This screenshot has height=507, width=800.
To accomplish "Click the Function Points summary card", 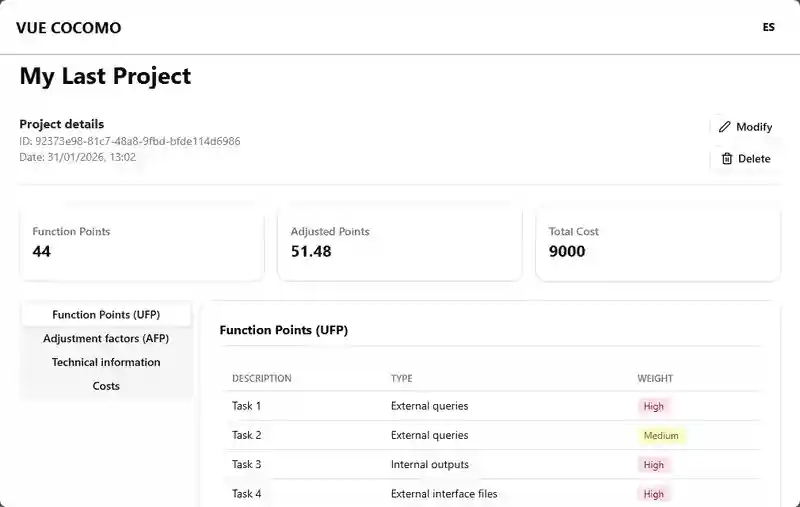I will [x=142, y=243].
